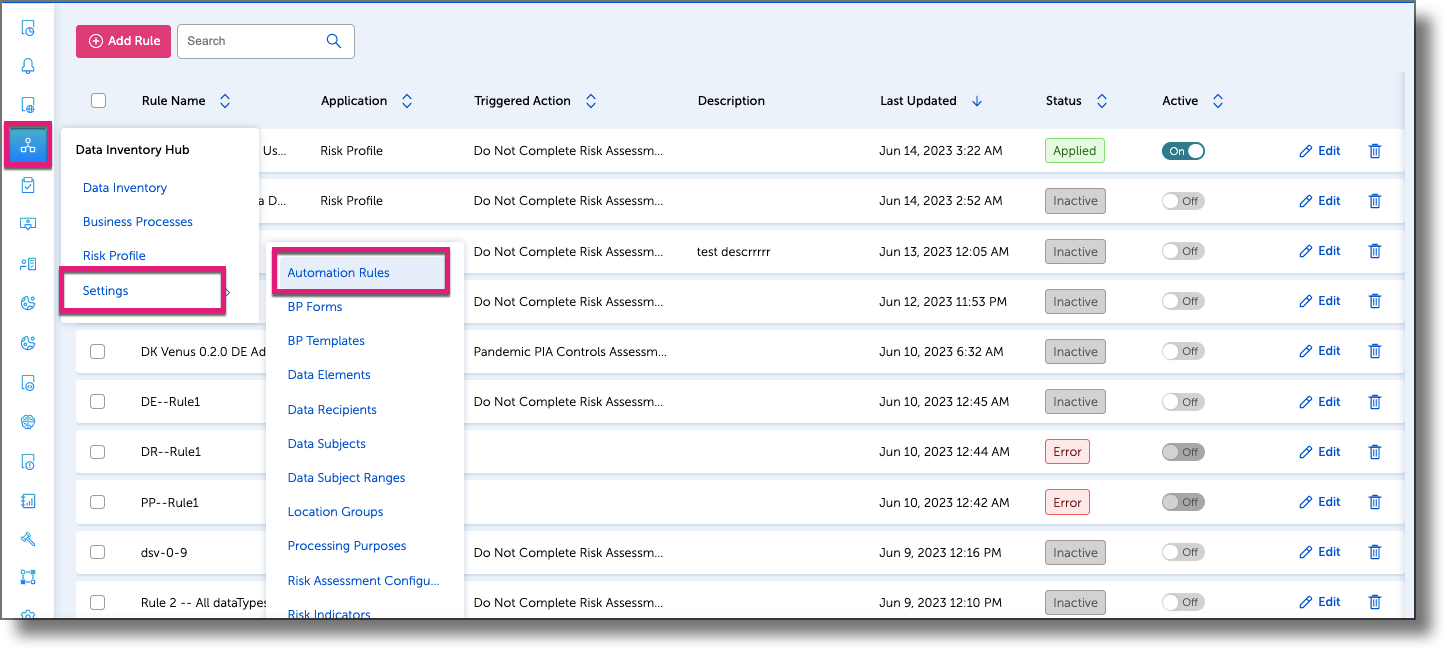Delete the dsv-0-9 rule using its trash icon

click(x=1375, y=551)
